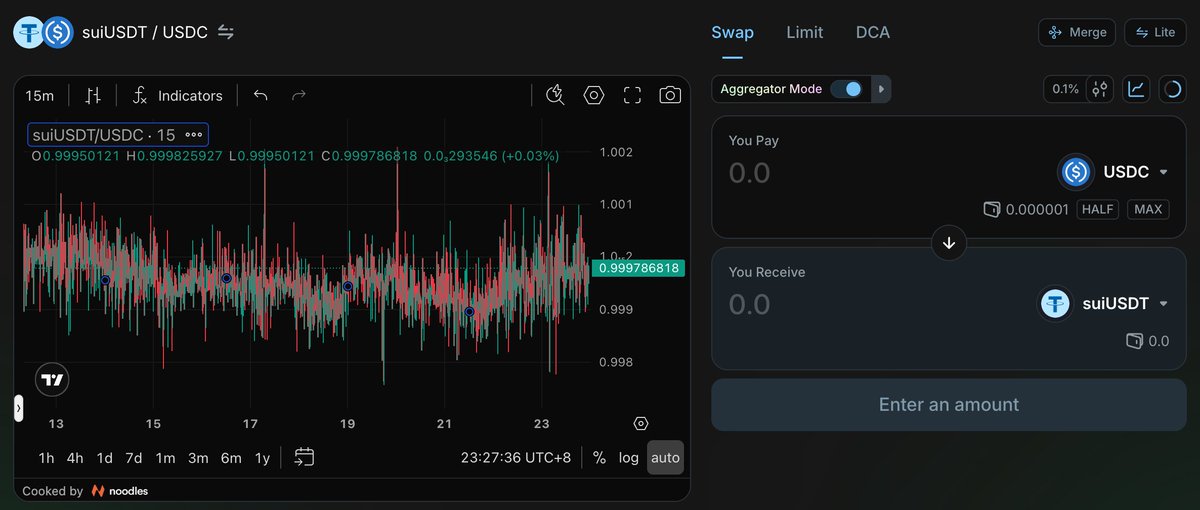Take a chart snapshot with the camera icon
This screenshot has height=510, width=1200.
coord(670,95)
